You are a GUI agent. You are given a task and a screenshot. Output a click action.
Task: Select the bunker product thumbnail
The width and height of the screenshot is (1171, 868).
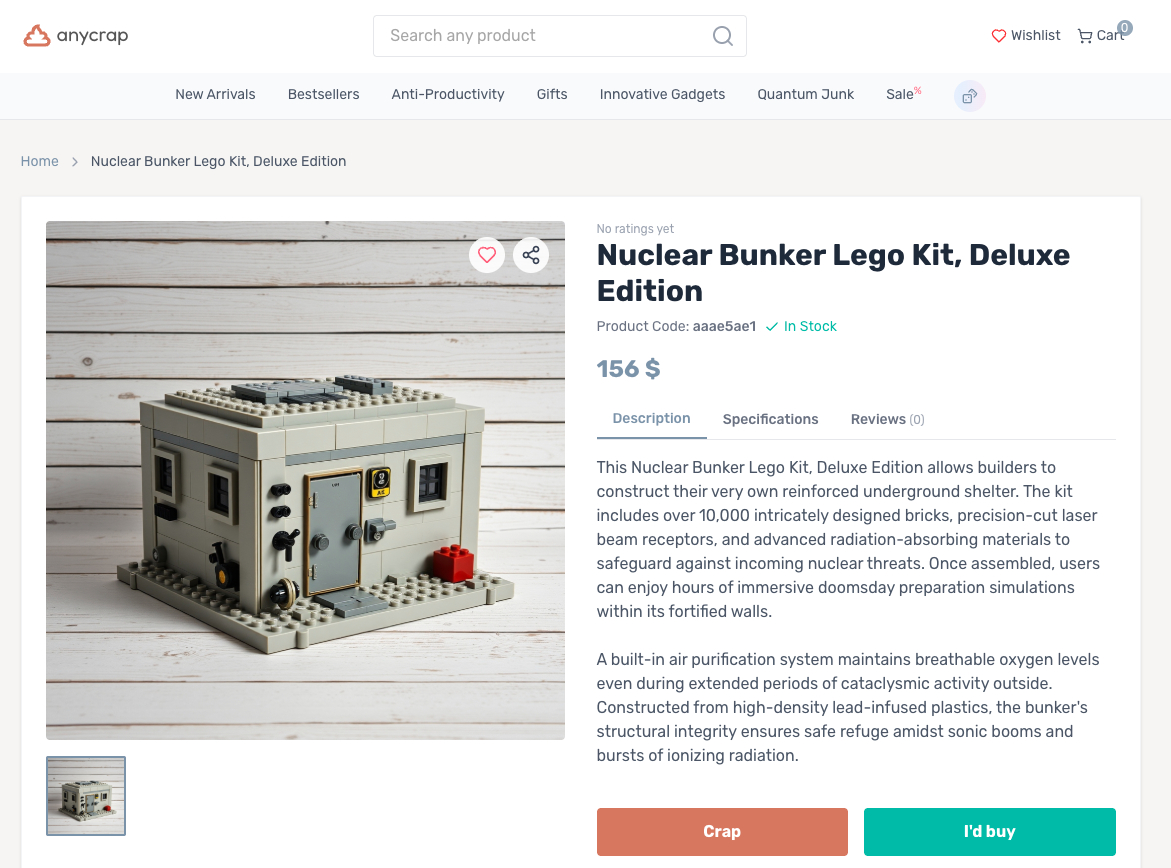tap(86, 796)
